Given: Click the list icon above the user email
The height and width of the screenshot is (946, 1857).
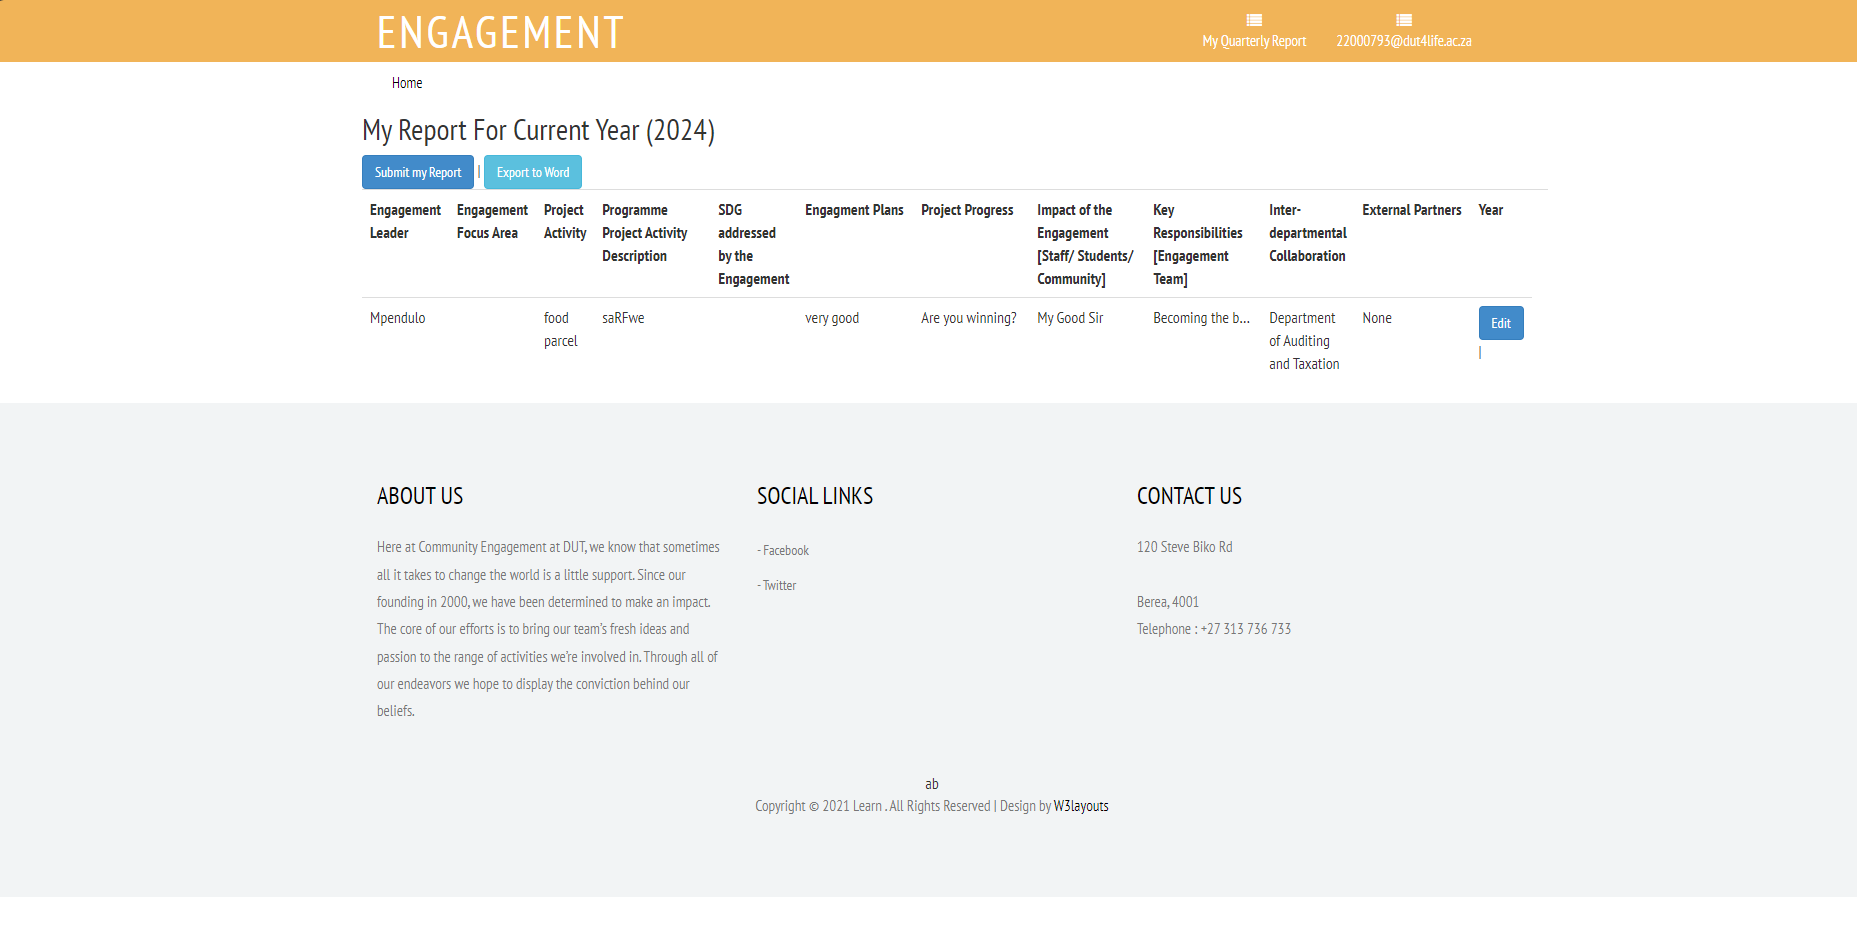Looking at the screenshot, I should coord(1403,20).
